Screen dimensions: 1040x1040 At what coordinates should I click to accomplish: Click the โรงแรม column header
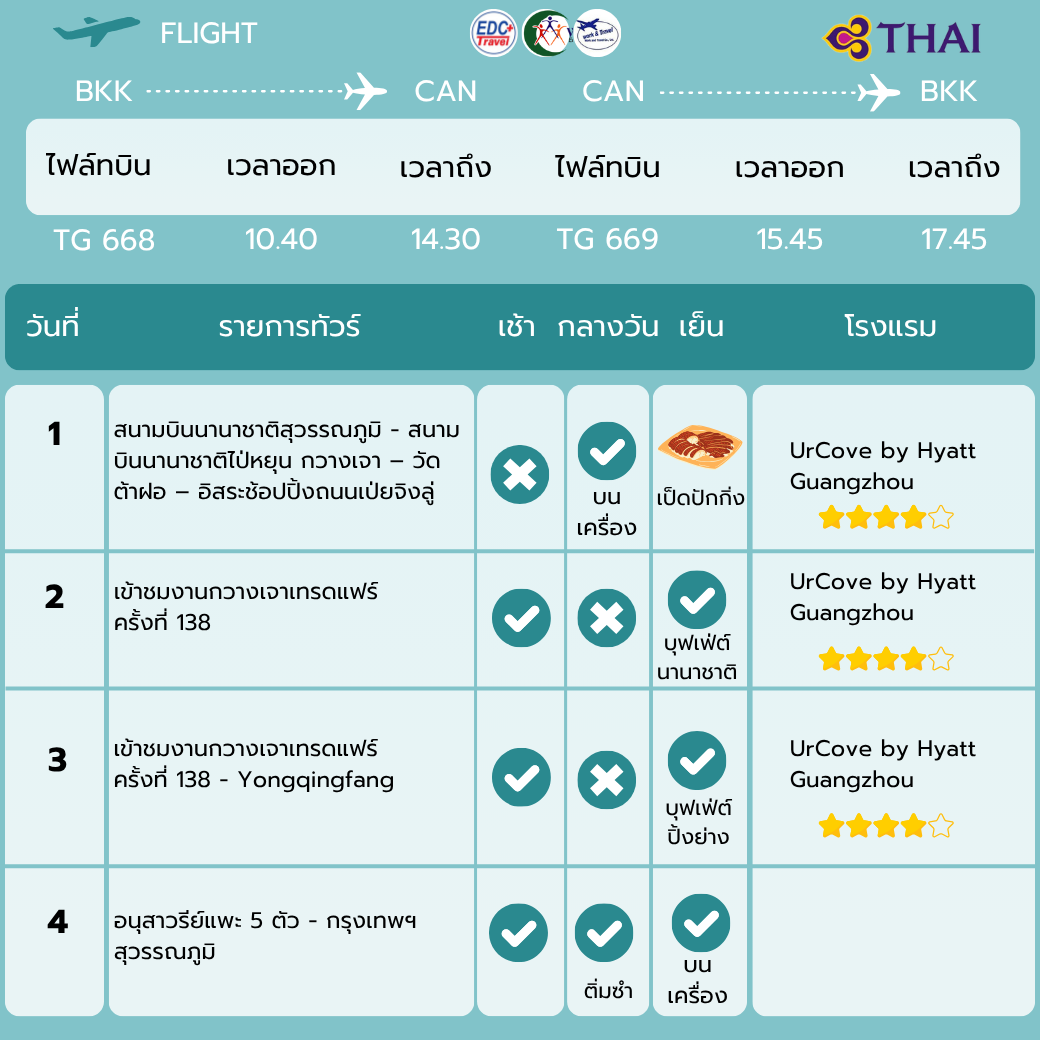coord(890,326)
